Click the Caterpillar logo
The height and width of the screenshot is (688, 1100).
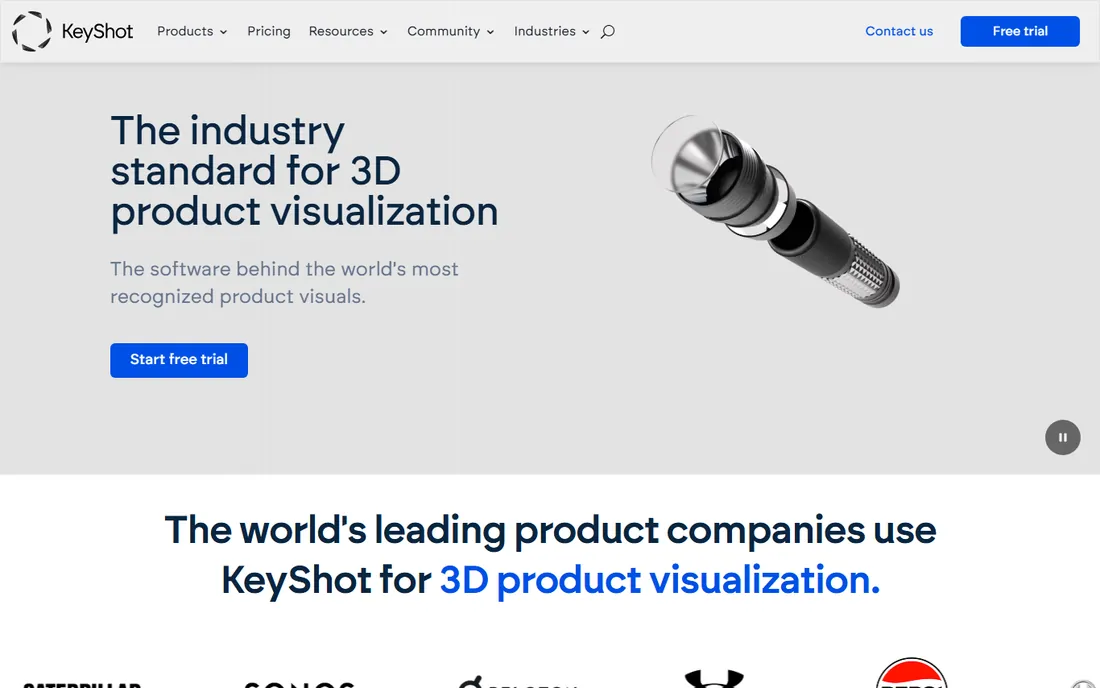point(82,684)
